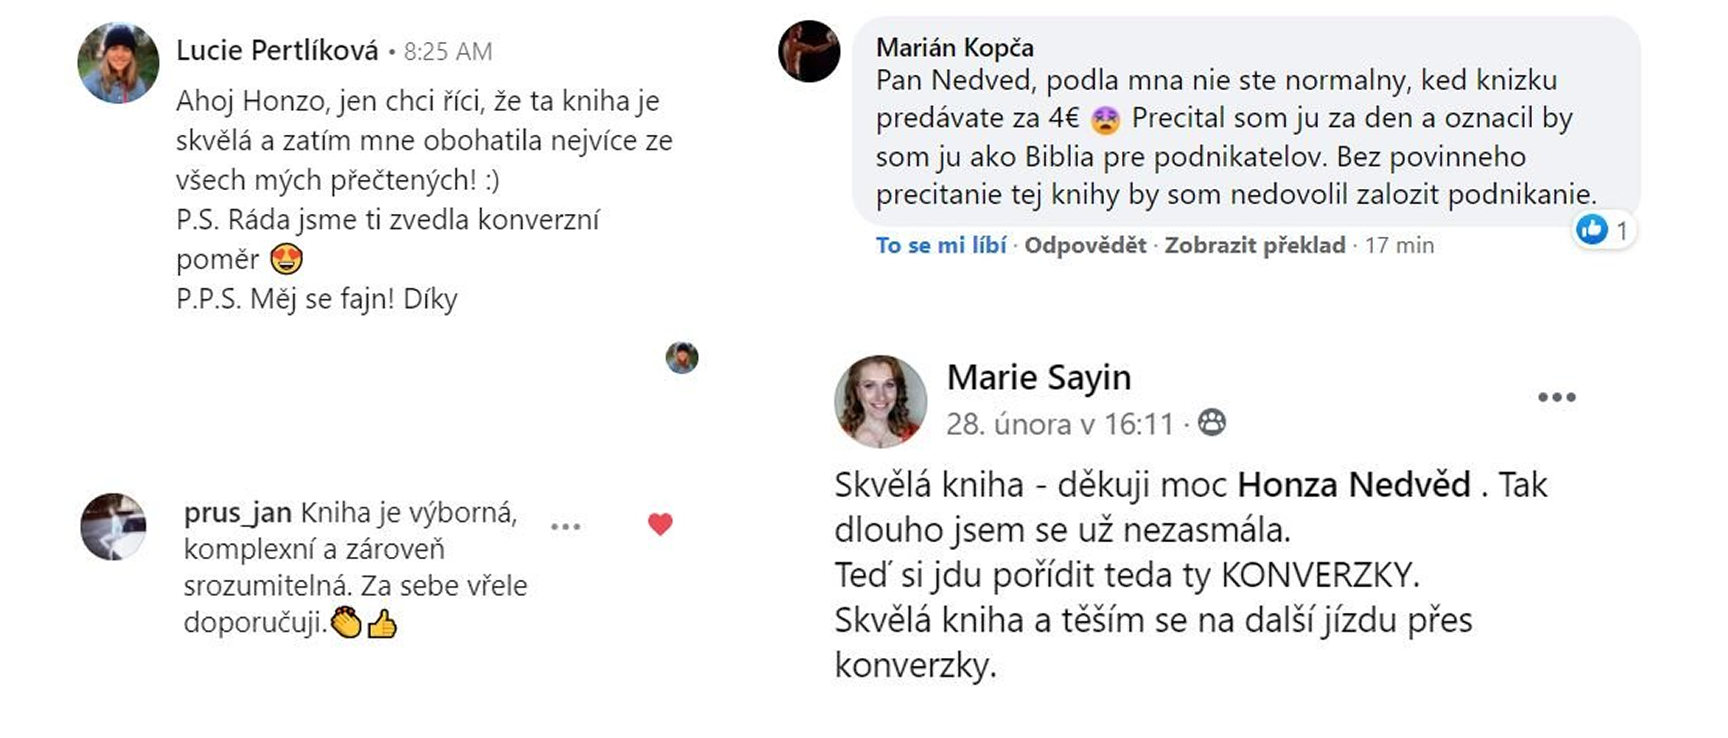Click the thumbs-up emoji after "doporučuji"
Image resolution: width=1728 pixels, height=738 pixels.
pos(382,624)
